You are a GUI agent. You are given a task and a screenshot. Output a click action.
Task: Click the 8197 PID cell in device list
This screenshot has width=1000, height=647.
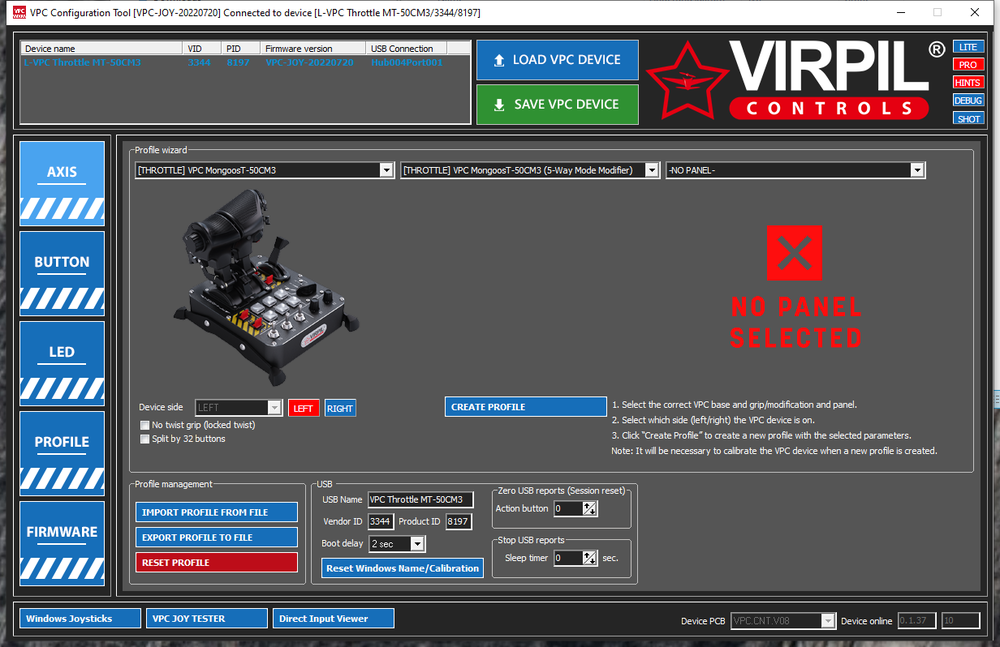tap(238, 63)
